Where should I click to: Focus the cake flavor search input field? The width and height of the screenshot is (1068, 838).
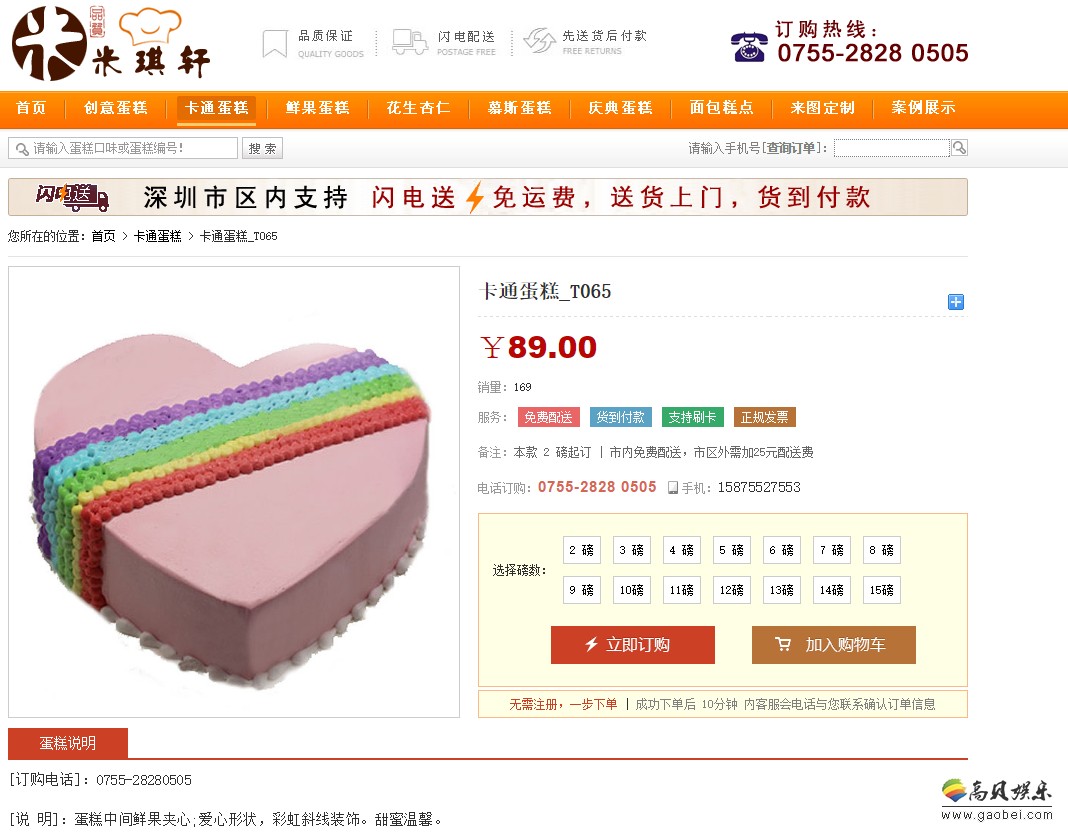point(123,148)
